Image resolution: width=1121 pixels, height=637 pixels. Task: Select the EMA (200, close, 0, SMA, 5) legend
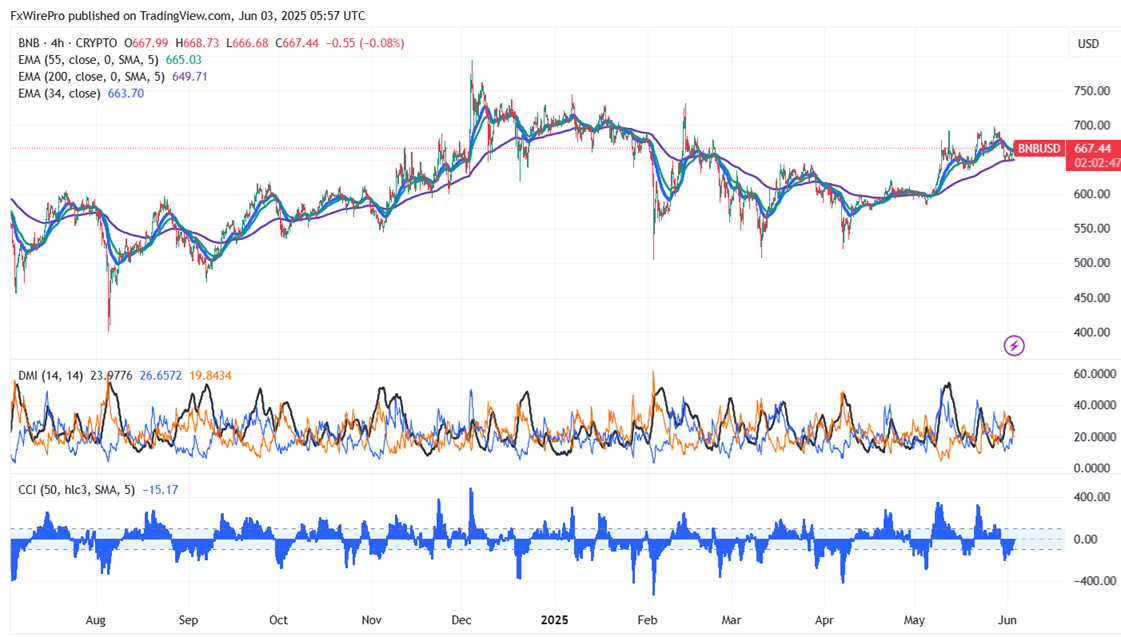point(92,76)
